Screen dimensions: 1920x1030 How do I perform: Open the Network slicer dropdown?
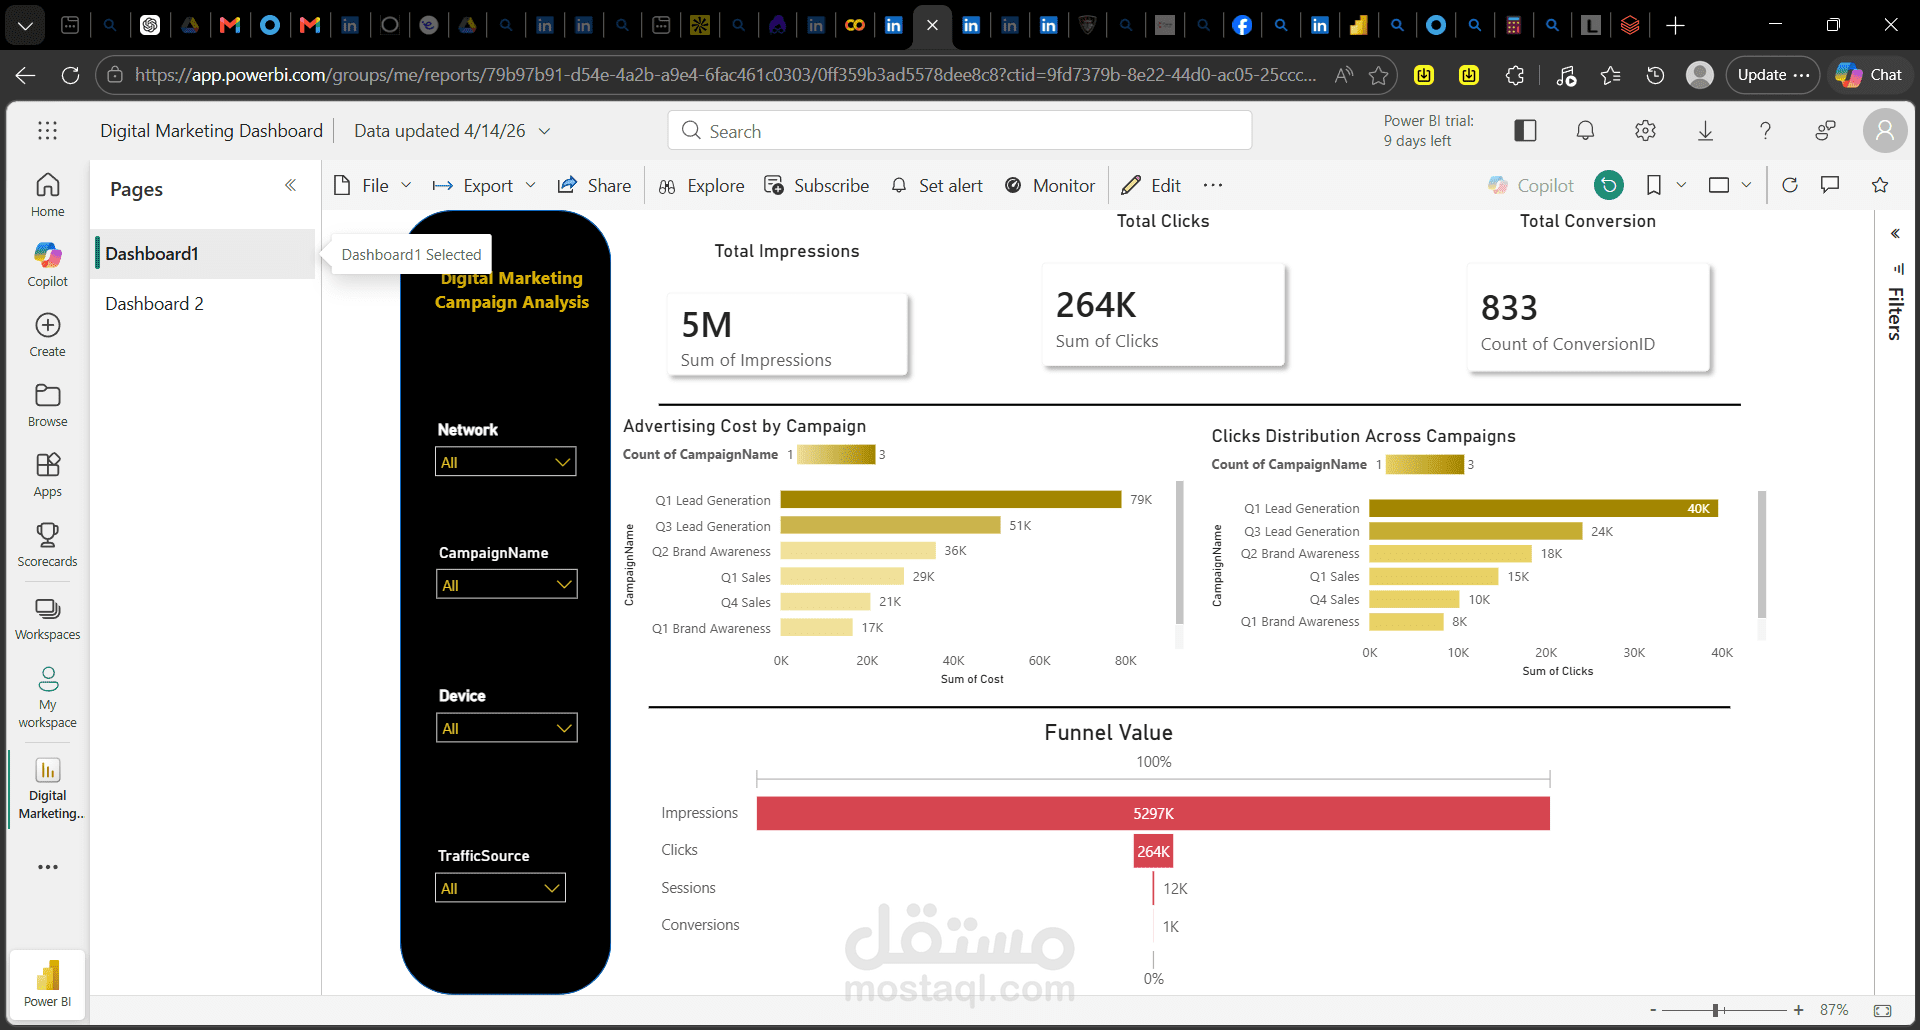tap(506, 462)
